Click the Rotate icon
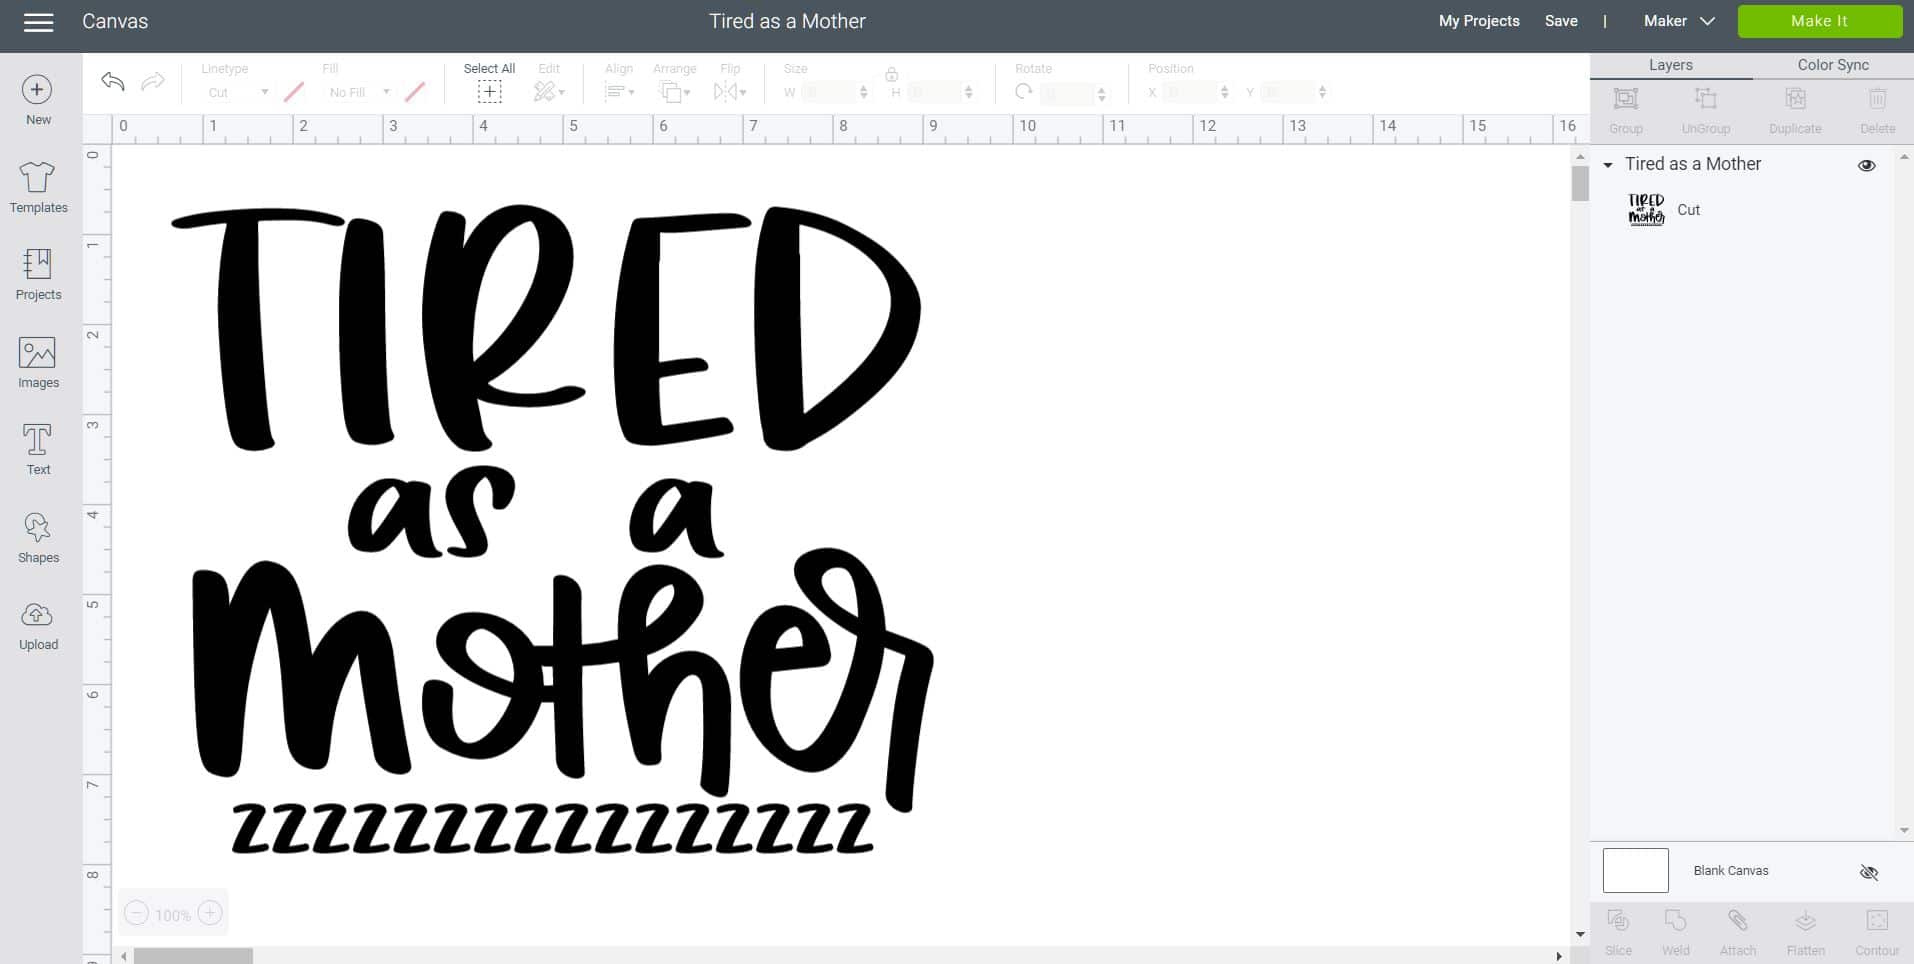Image resolution: width=1914 pixels, height=964 pixels. [x=1023, y=92]
